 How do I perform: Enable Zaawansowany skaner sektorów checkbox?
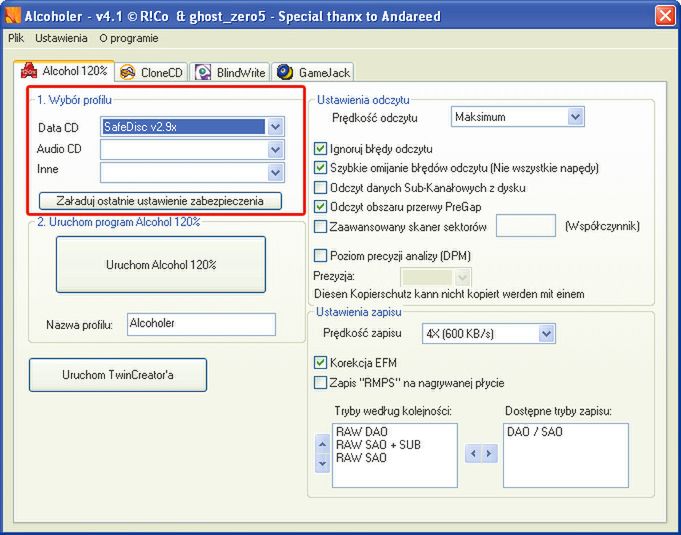click(320, 226)
